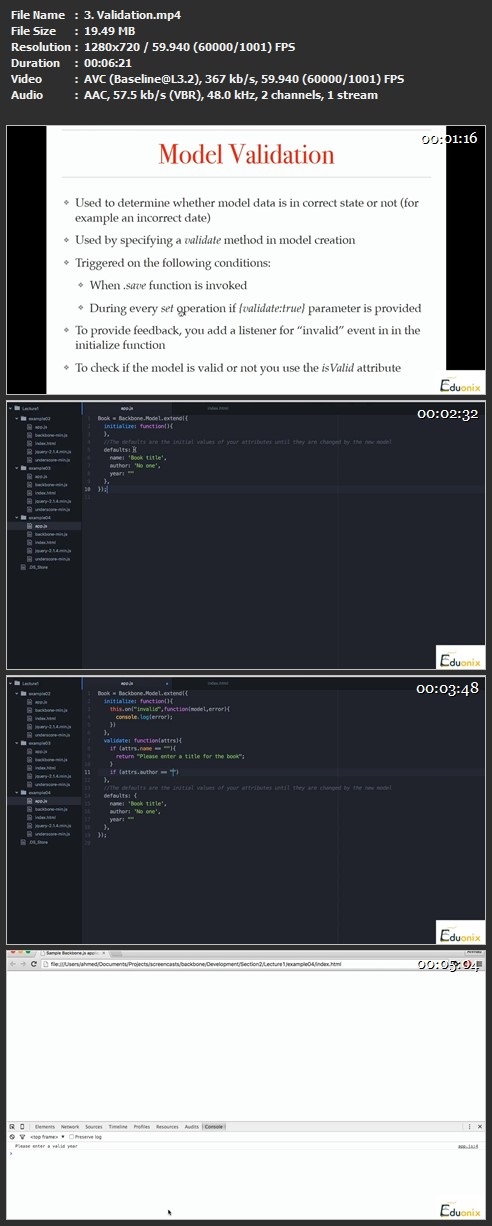The width and height of the screenshot is (492, 1226).
Task: Click the browser reload button
Action: coord(33,964)
